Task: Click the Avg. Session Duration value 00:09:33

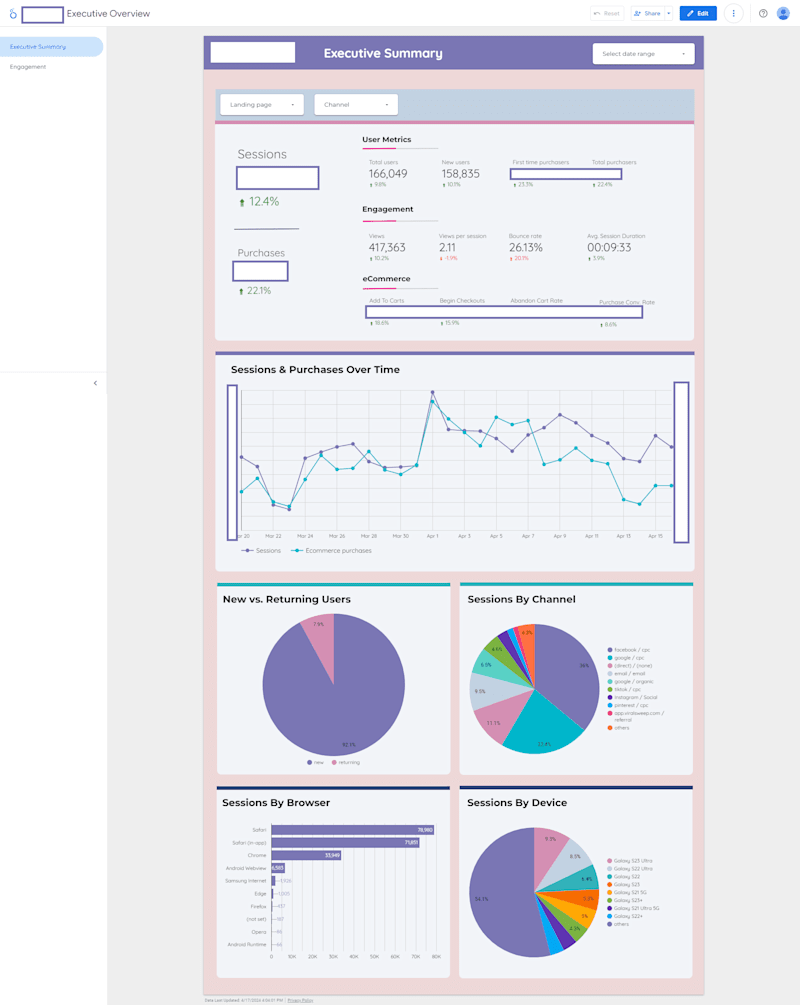Action: pyautogui.click(x=609, y=247)
